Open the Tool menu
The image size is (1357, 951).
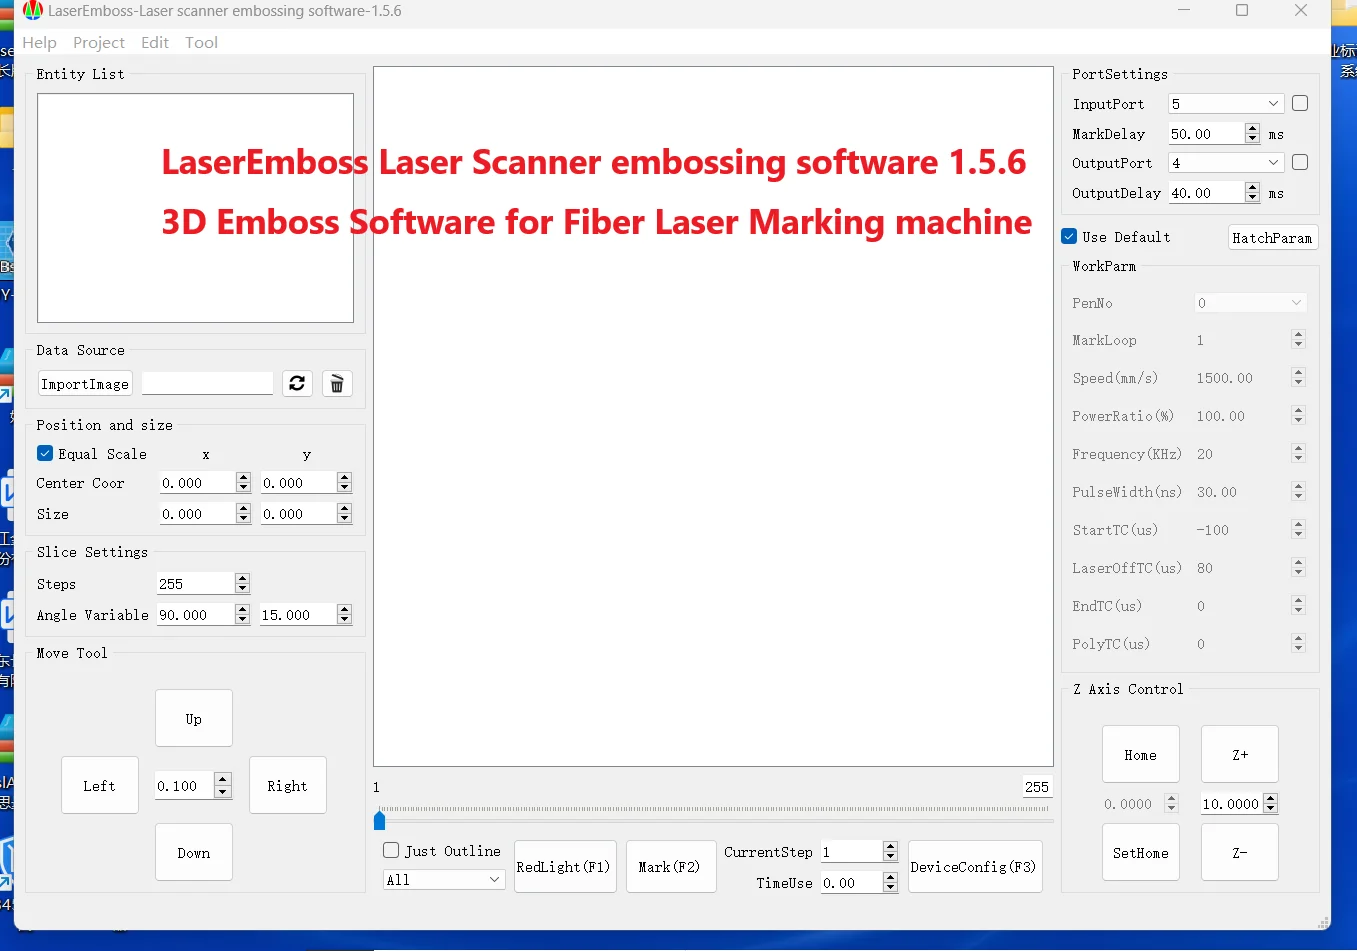point(201,42)
